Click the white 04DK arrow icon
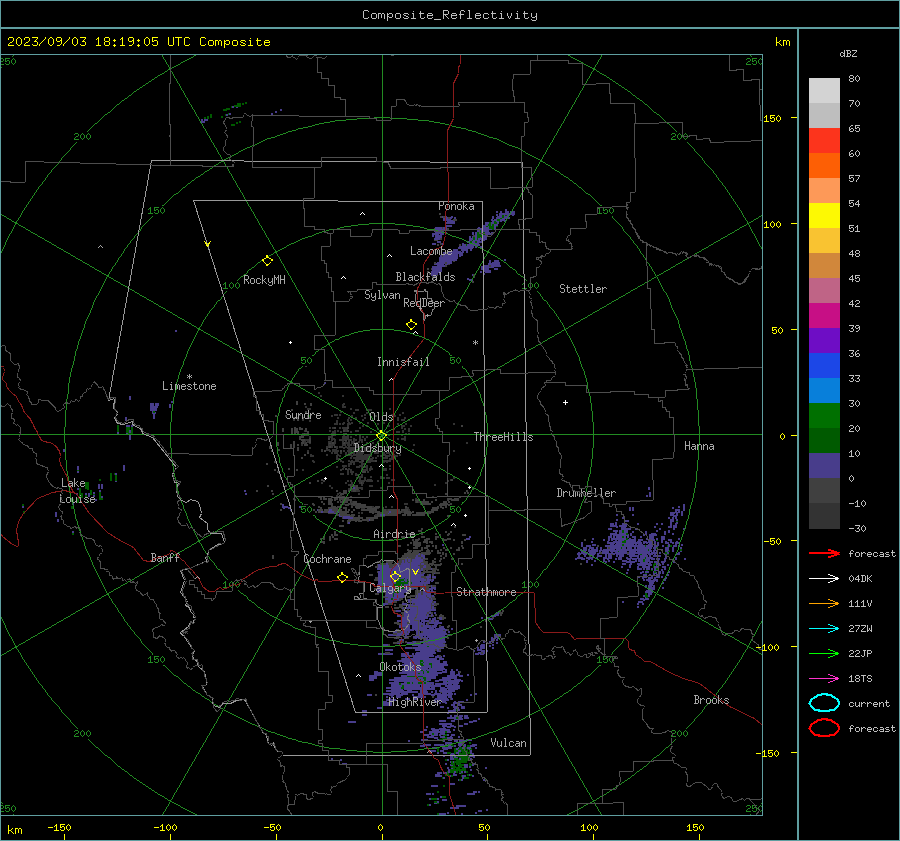Image resolution: width=900 pixels, height=841 pixels. pos(824,578)
